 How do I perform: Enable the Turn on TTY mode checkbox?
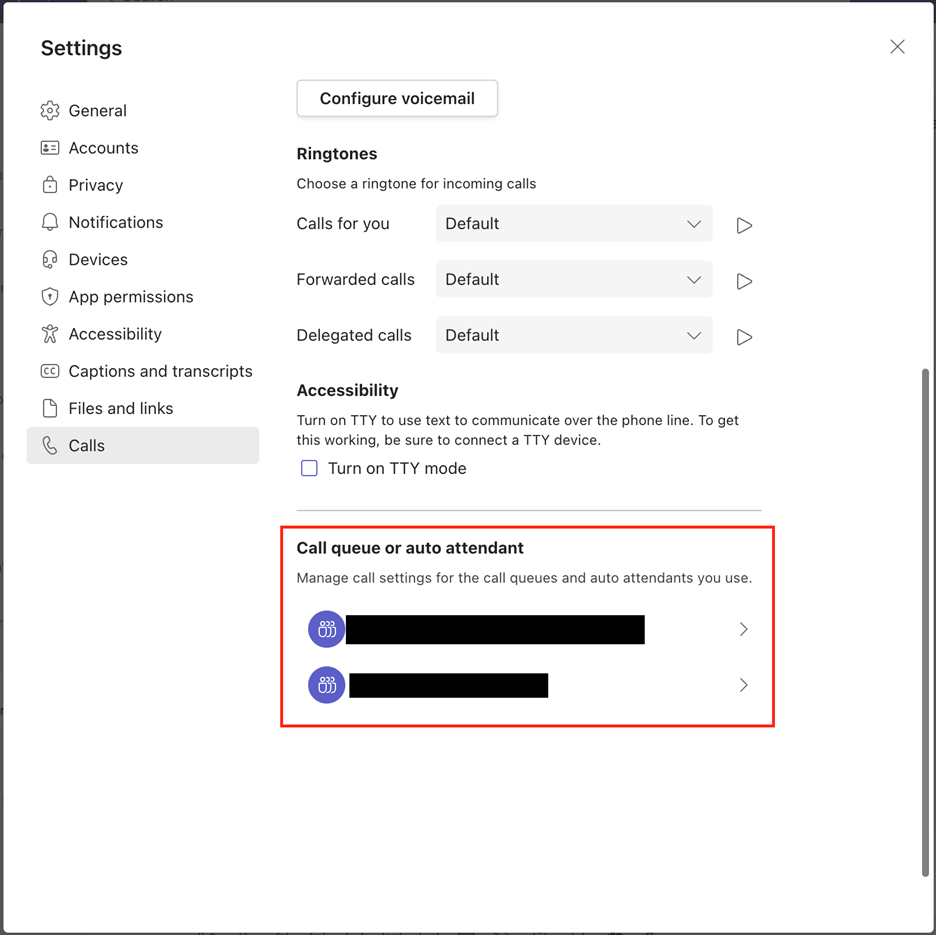click(x=310, y=468)
